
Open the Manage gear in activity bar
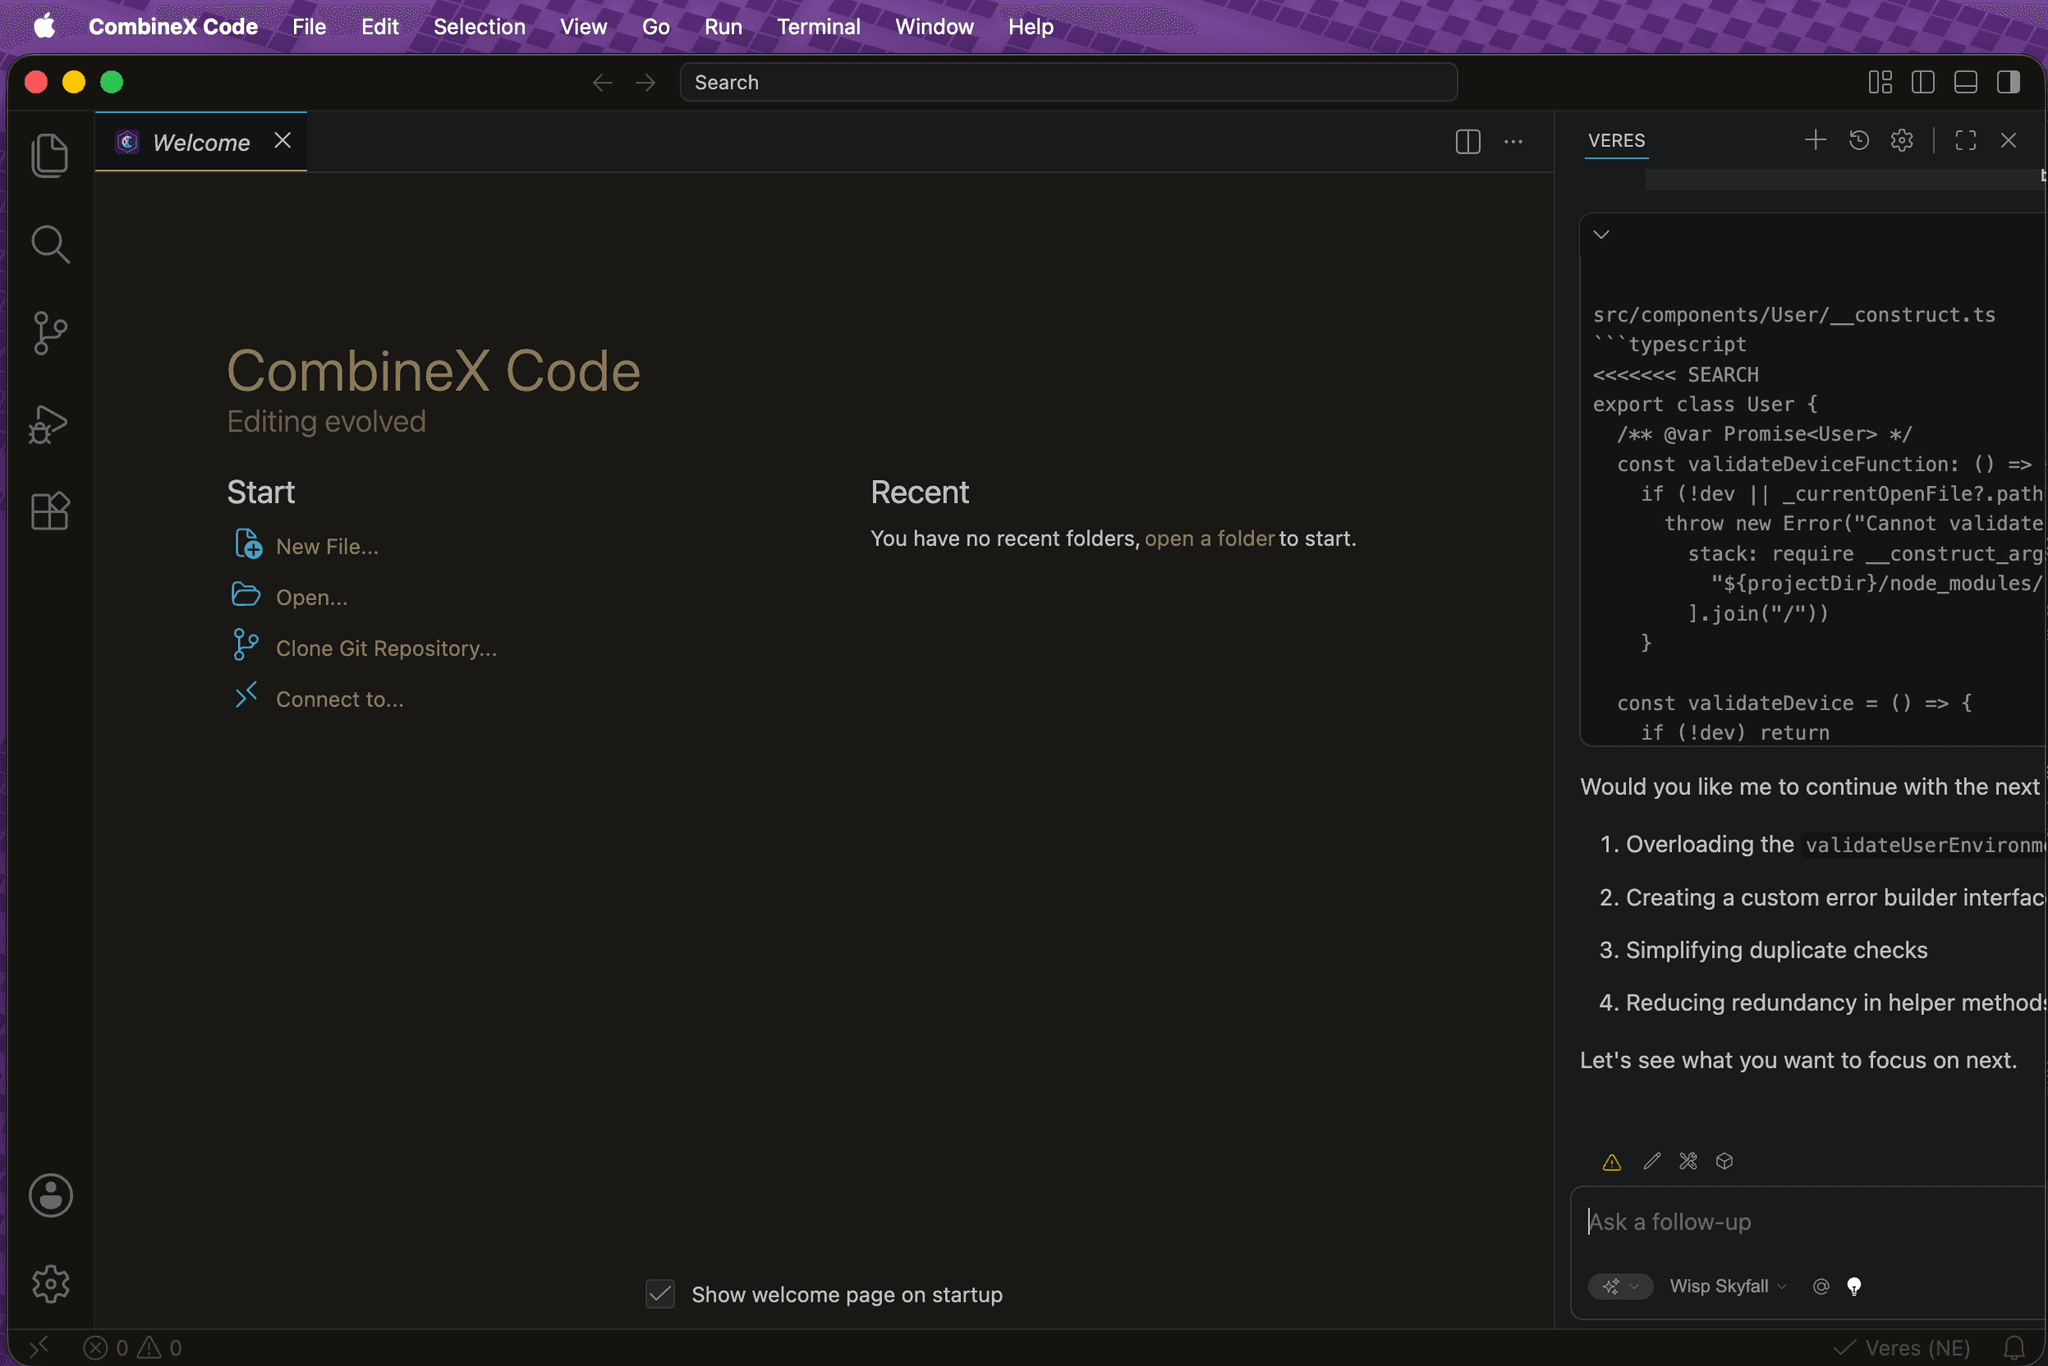(50, 1284)
